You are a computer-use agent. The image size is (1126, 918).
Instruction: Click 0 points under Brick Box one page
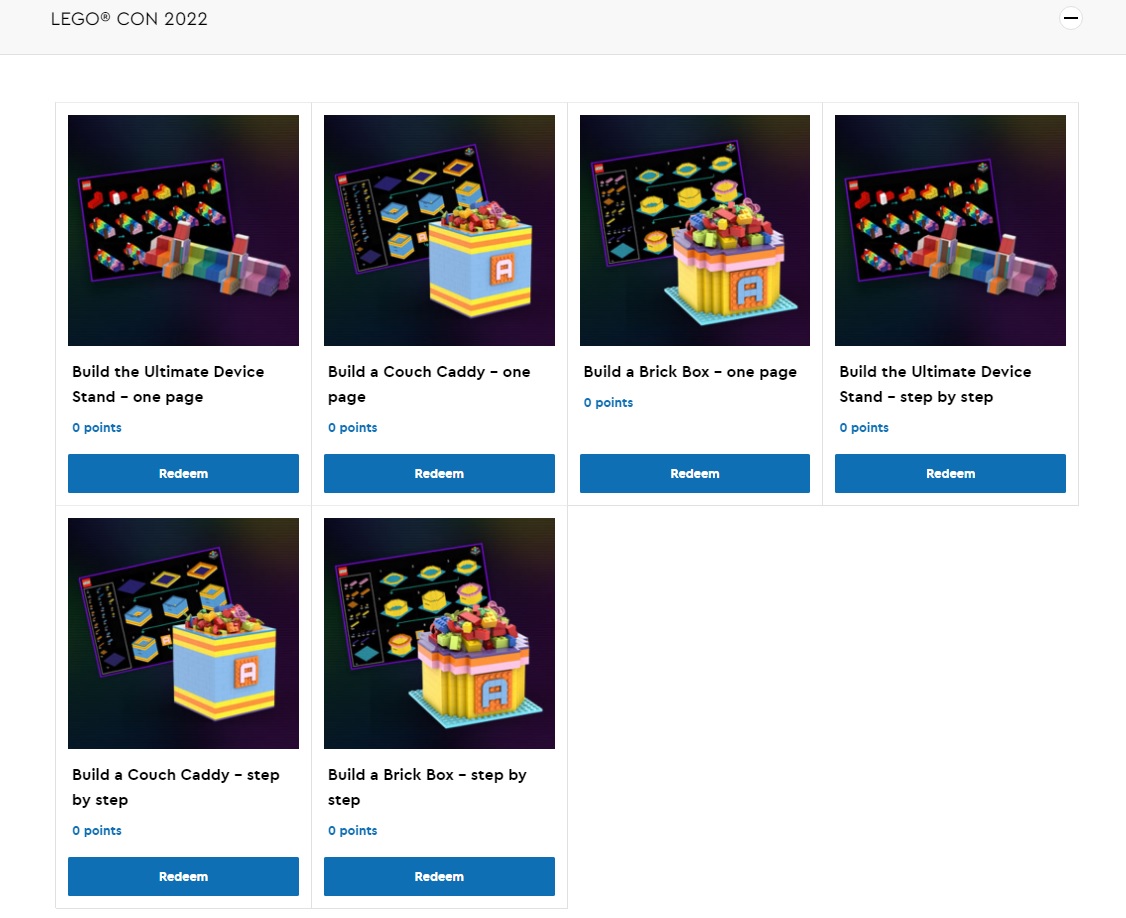tap(608, 402)
